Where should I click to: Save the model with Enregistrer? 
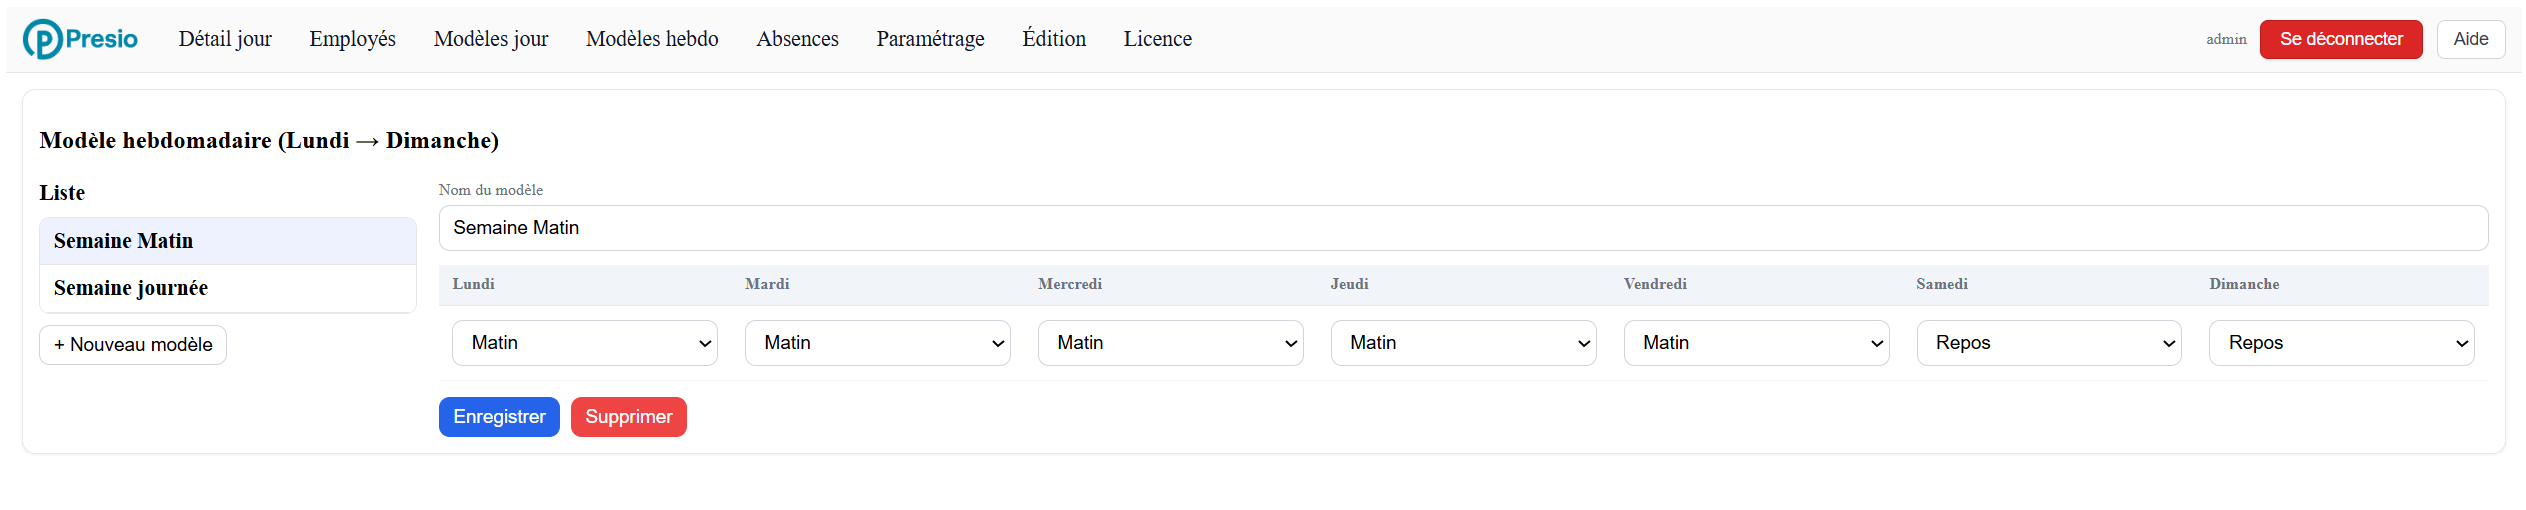(x=499, y=417)
